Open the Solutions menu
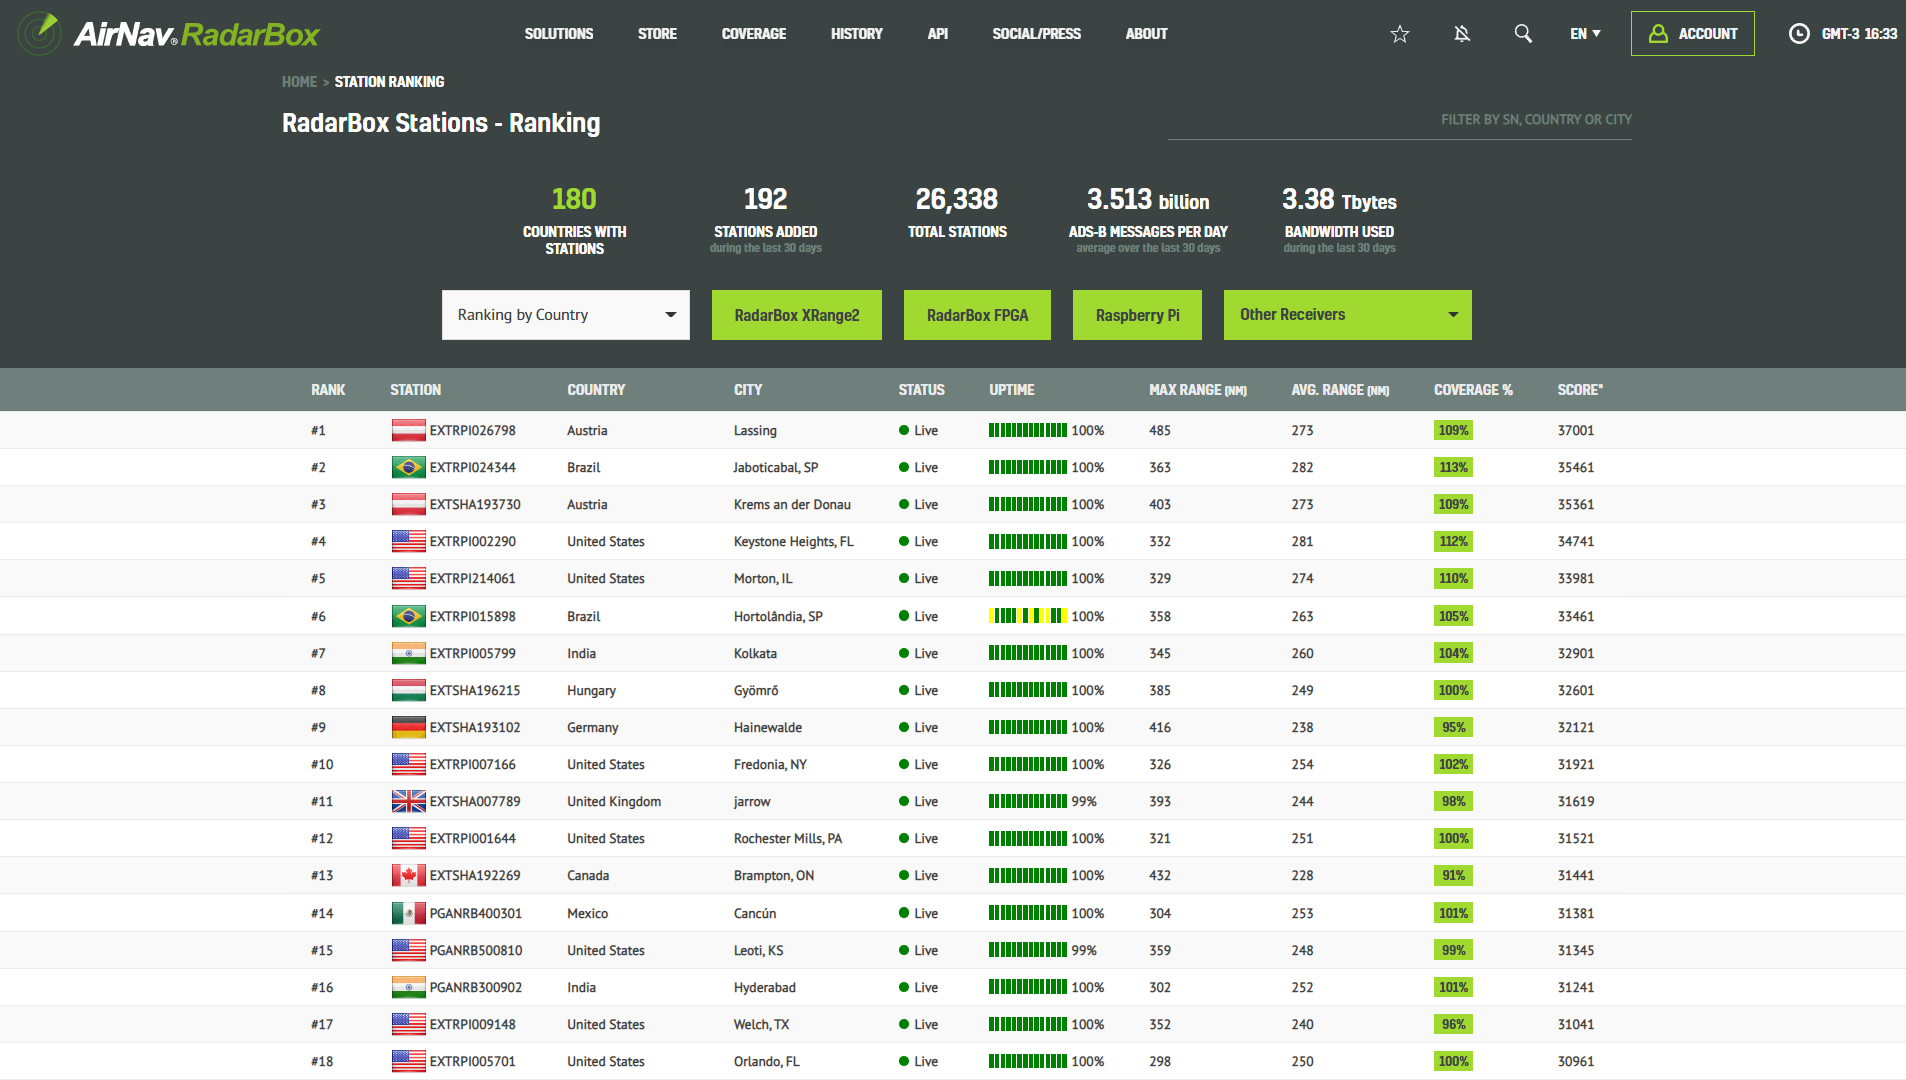Image resolution: width=1906 pixels, height=1080 pixels. 559,34
